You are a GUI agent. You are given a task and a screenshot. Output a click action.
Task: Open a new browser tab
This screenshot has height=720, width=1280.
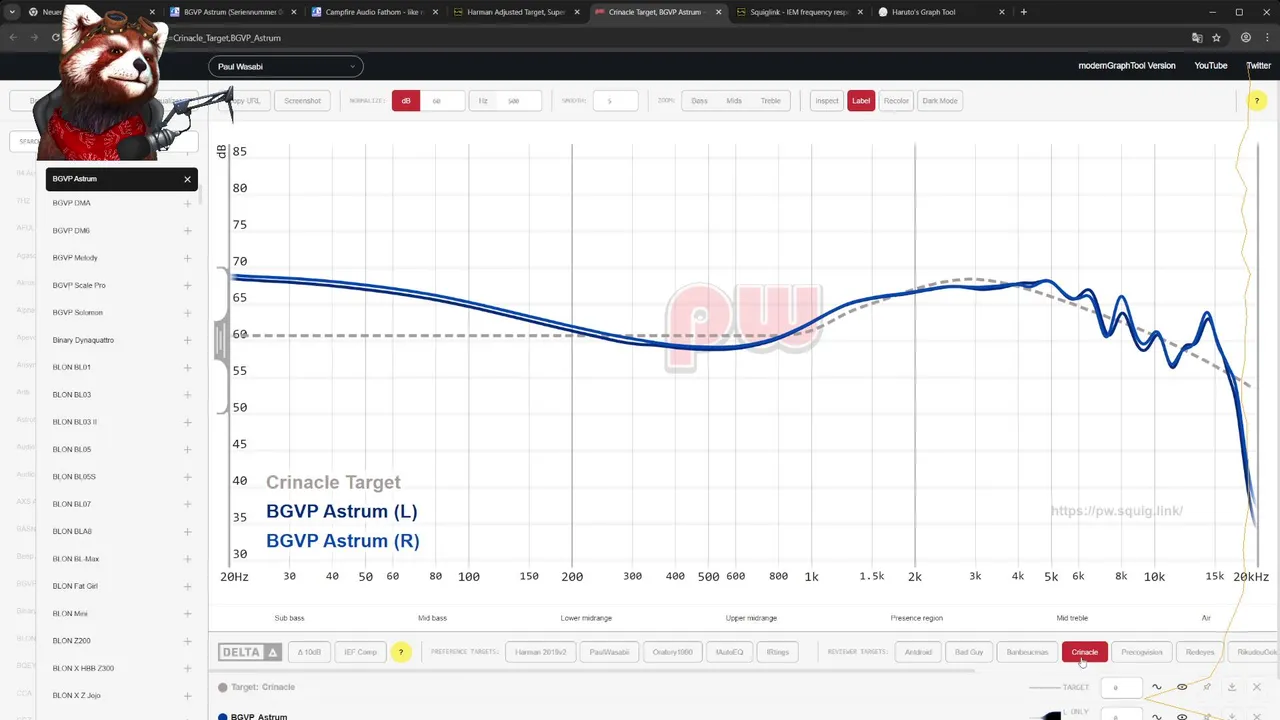tap(1023, 12)
